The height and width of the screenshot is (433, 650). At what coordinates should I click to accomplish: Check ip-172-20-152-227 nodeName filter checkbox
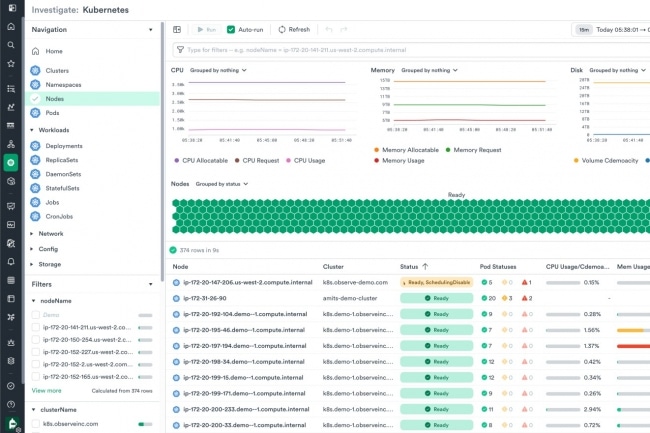point(36,352)
